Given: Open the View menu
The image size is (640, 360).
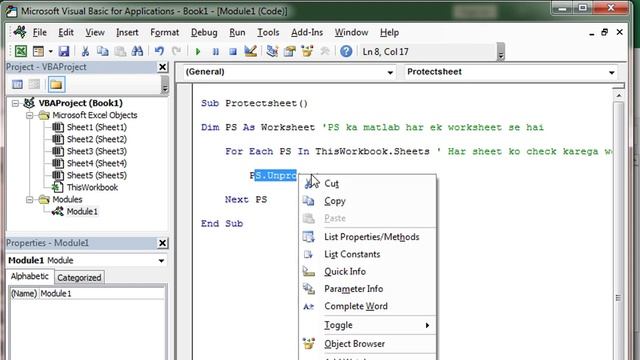Looking at the screenshot, I should [95, 32].
